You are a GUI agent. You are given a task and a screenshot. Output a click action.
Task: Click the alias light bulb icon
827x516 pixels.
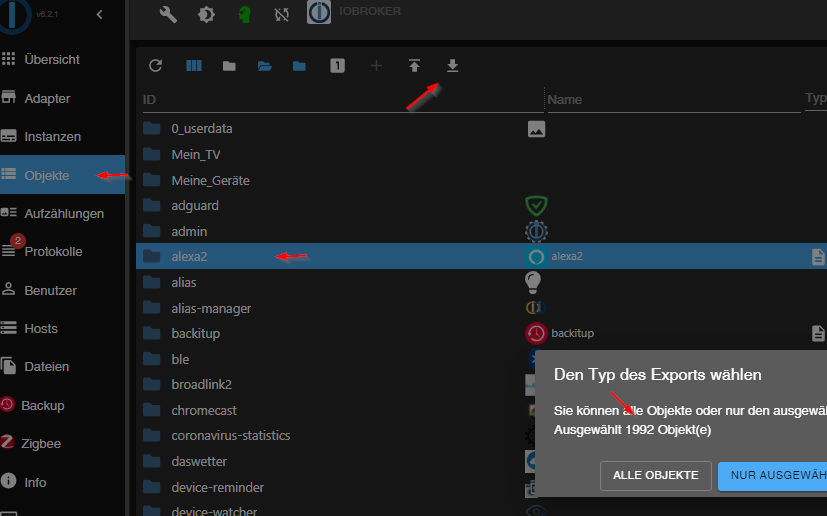click(533, 282)
